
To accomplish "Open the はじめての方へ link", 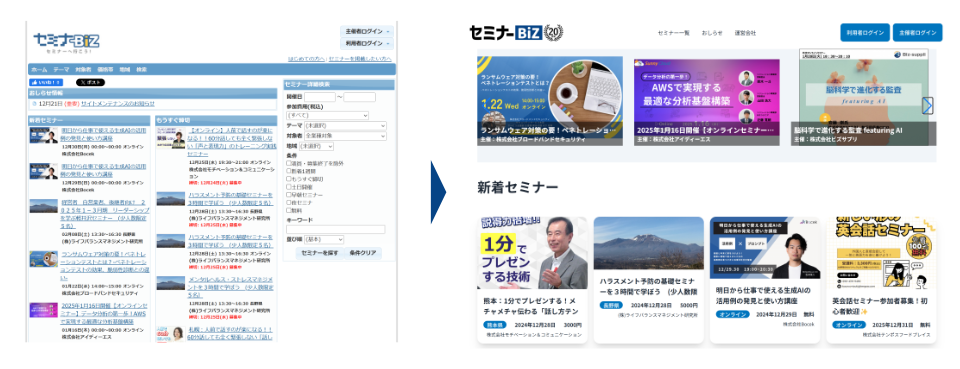I will pyautogui.click(x=306, y=59).
